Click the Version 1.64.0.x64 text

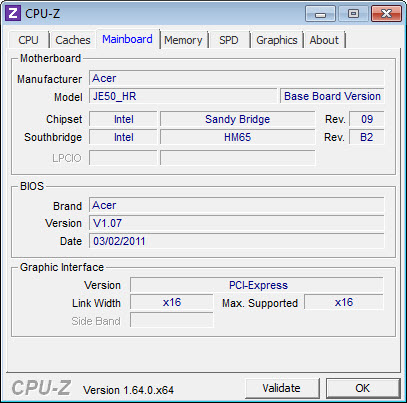(x=128, y=390)
